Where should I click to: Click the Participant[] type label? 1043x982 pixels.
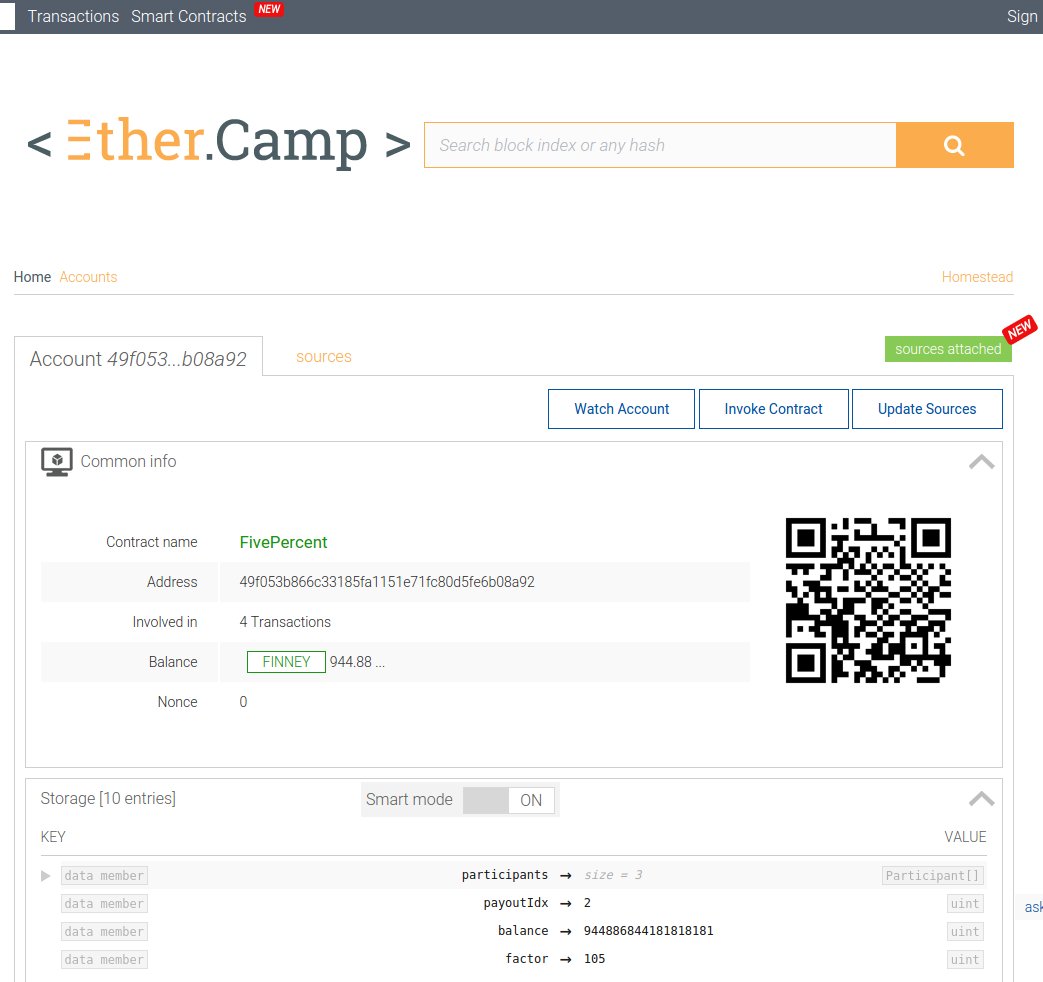(x=933, y=876)
